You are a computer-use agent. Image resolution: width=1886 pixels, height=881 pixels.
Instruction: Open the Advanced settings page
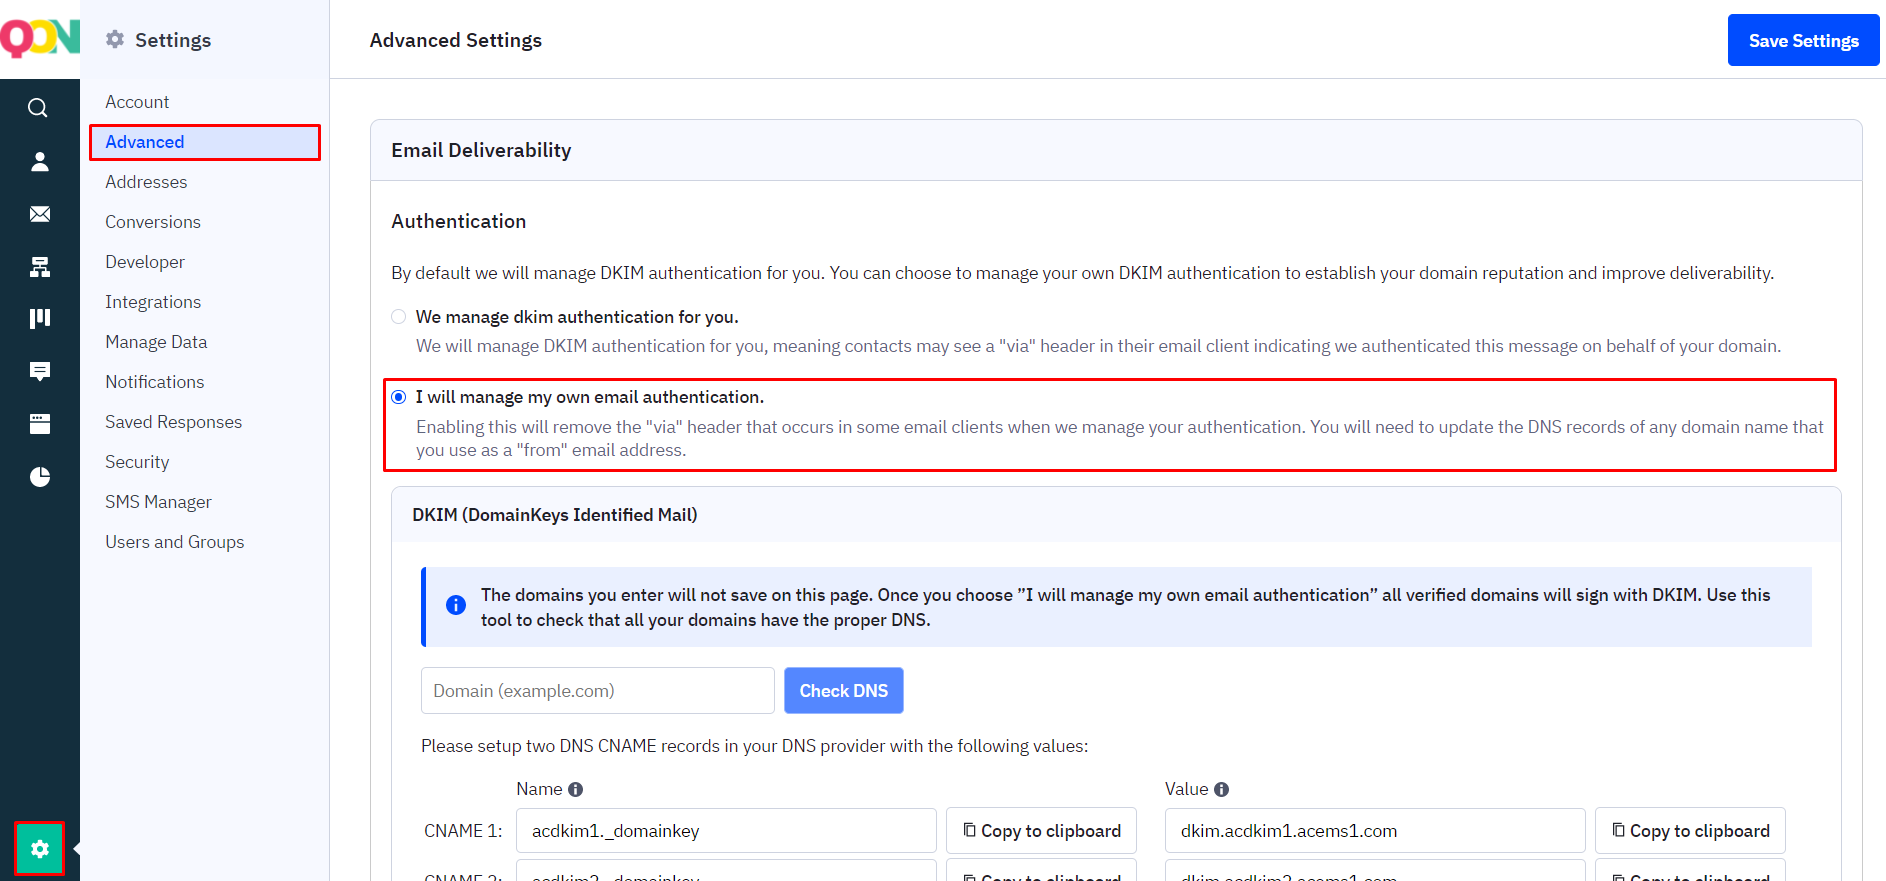pos(205,142)
